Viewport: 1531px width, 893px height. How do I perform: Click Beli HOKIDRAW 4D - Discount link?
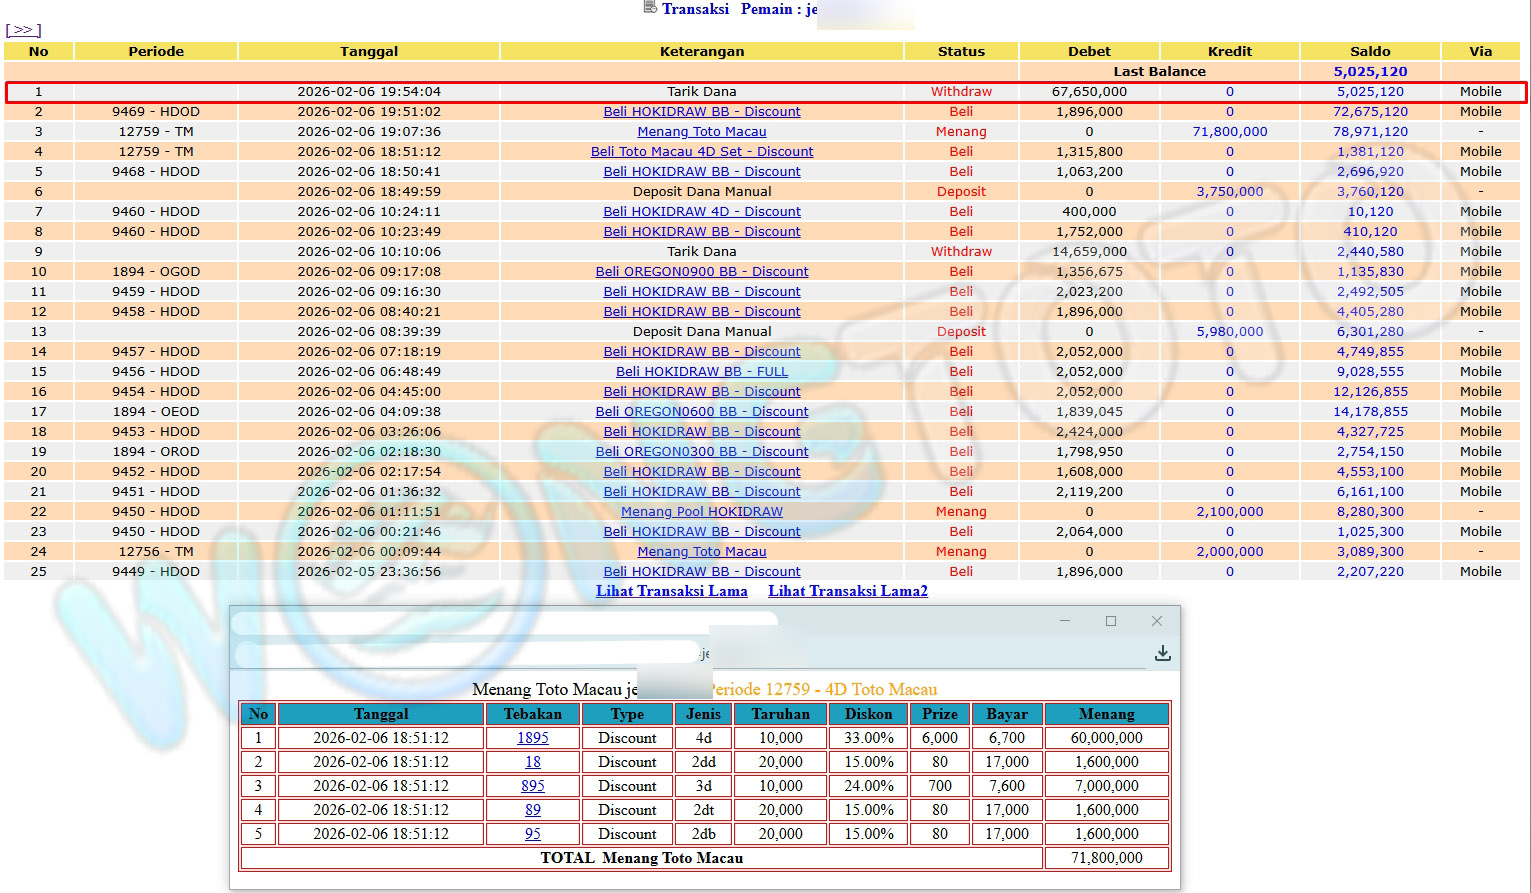[x=701, y=212]
